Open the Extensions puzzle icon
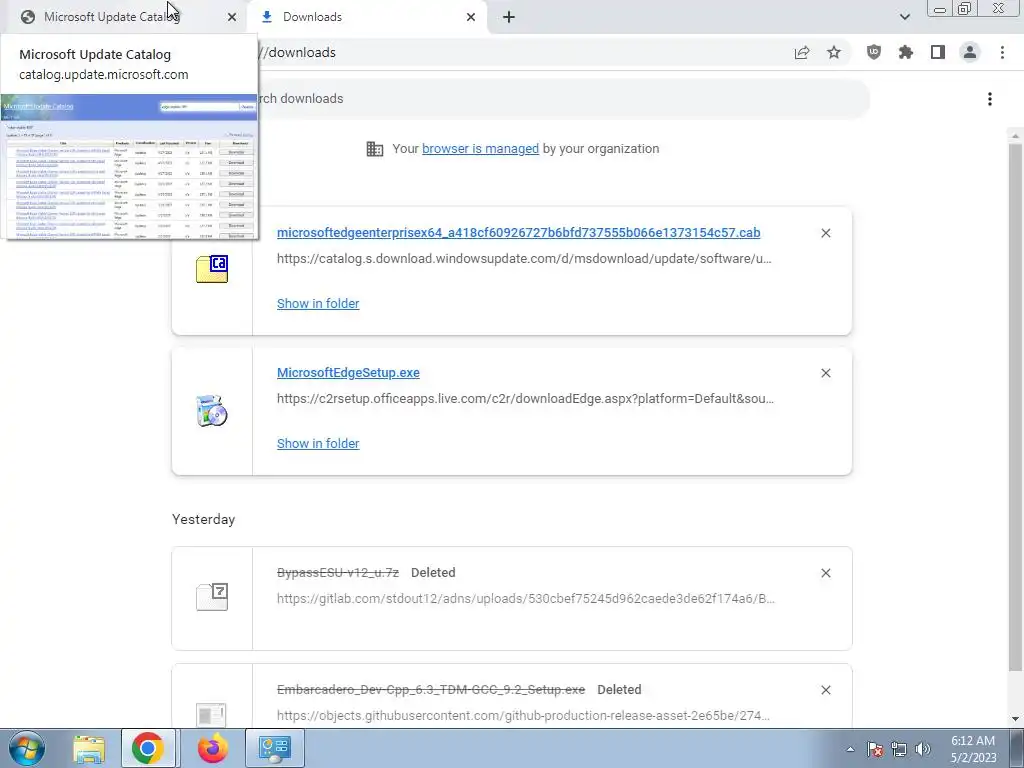Image resolution: width=1024 pixels, height=768 pixels. pyautogui.click(x=906, y=52)
